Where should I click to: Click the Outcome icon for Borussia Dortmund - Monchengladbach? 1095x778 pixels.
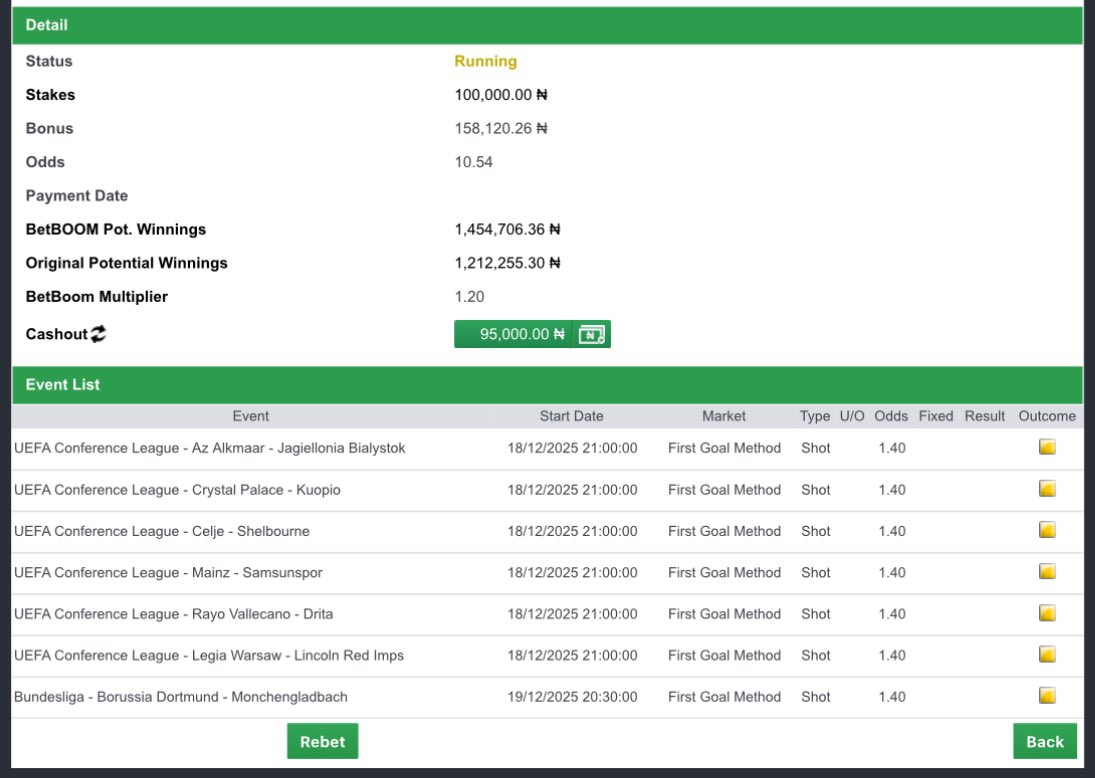(1046, 696)
